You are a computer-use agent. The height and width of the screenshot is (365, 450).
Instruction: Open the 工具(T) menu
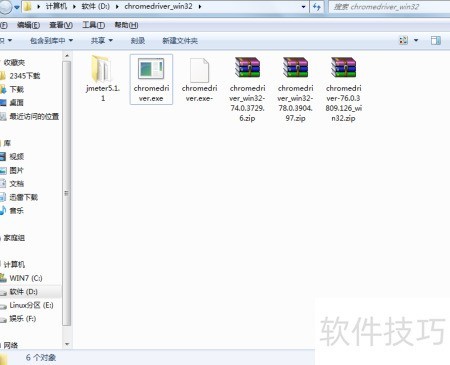pyautogui.click(x=94, y=25)
